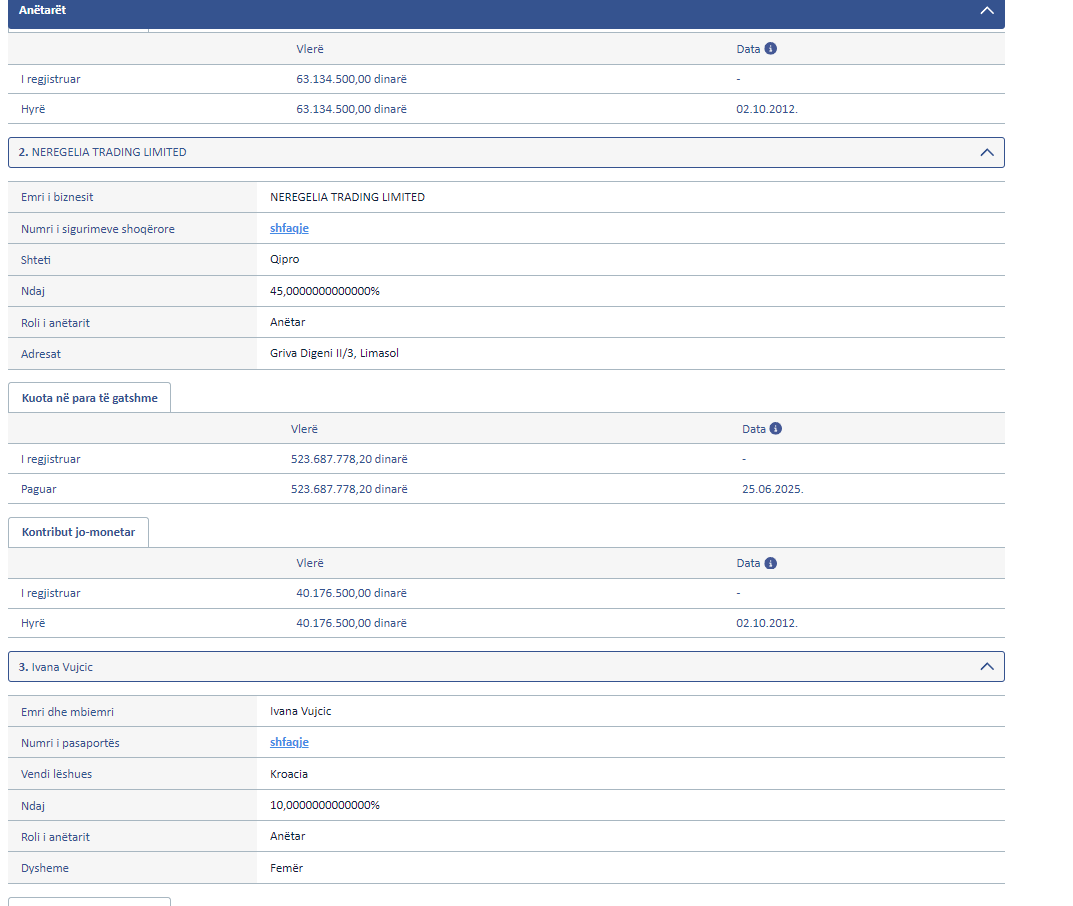This screenshot has height=906, width=1073.
Task: Click the Emri dhe mbiemri label
Action: 67,712
